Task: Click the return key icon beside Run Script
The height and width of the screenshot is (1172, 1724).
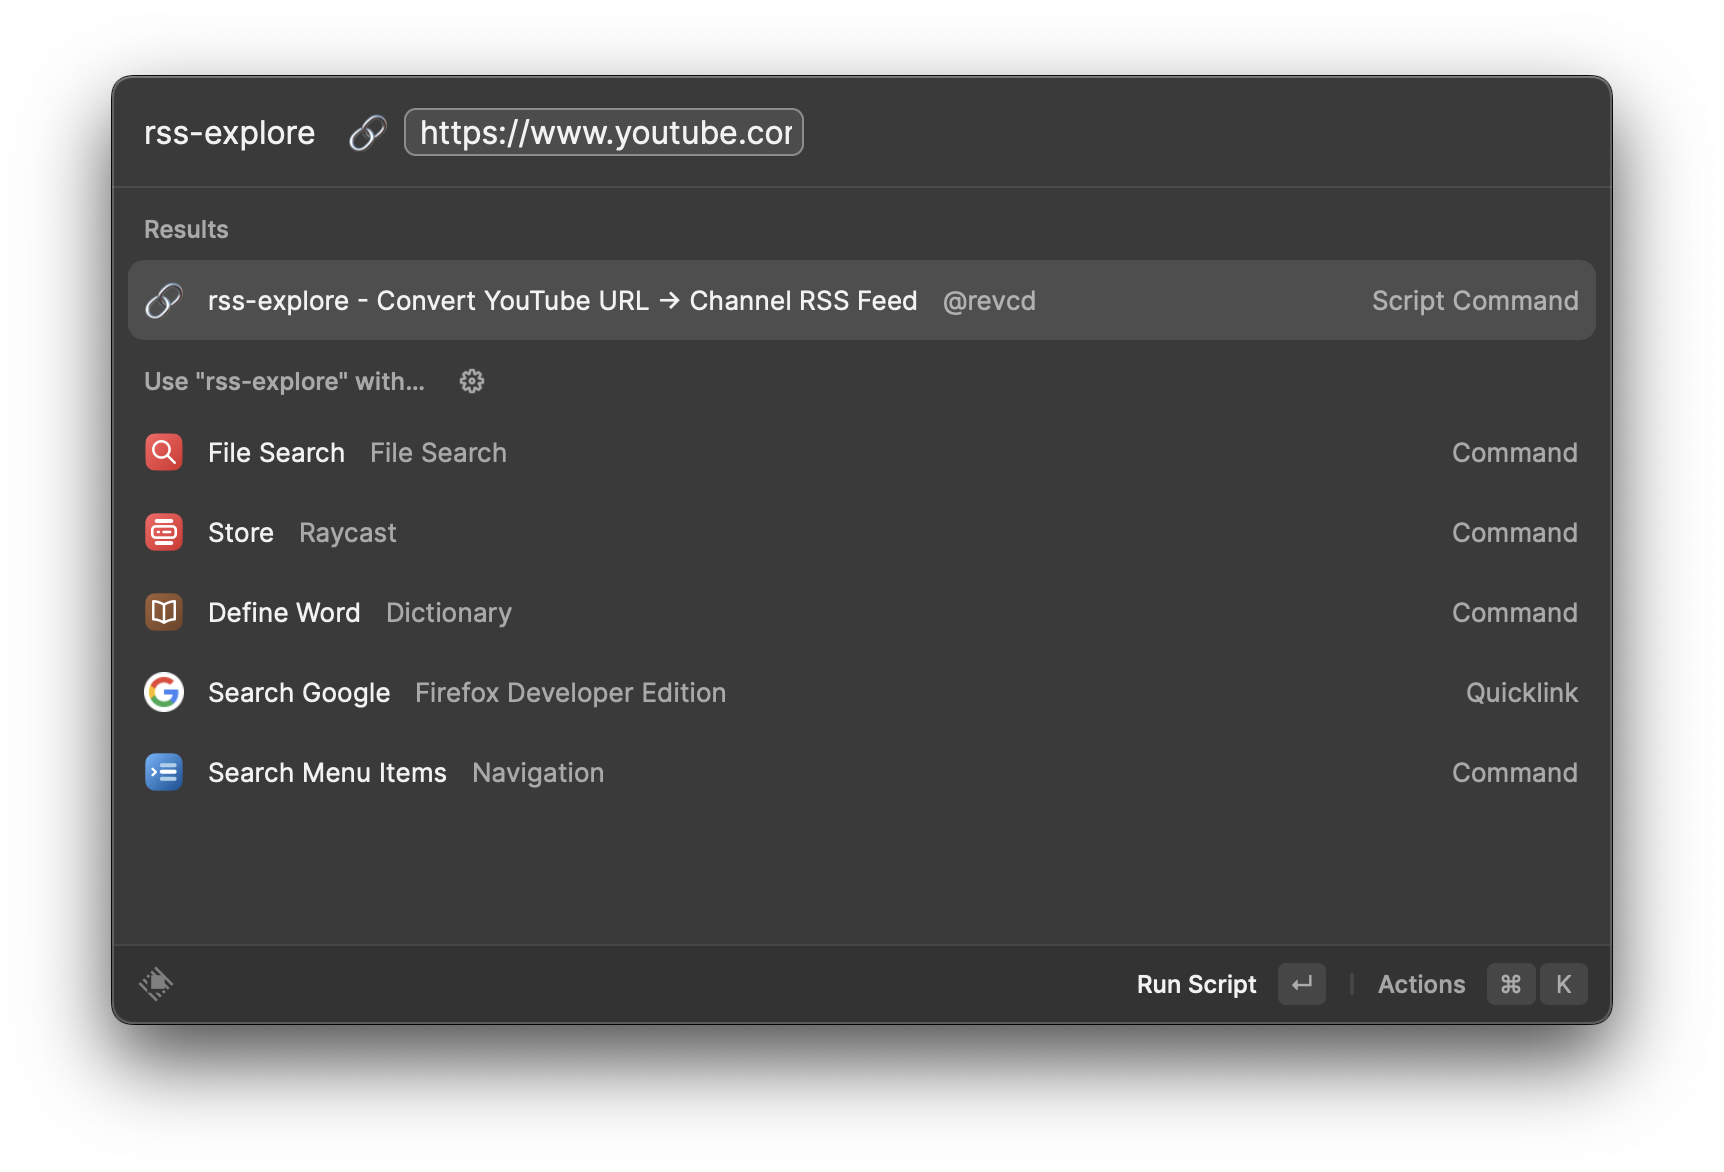Action: coord(1302,984)
